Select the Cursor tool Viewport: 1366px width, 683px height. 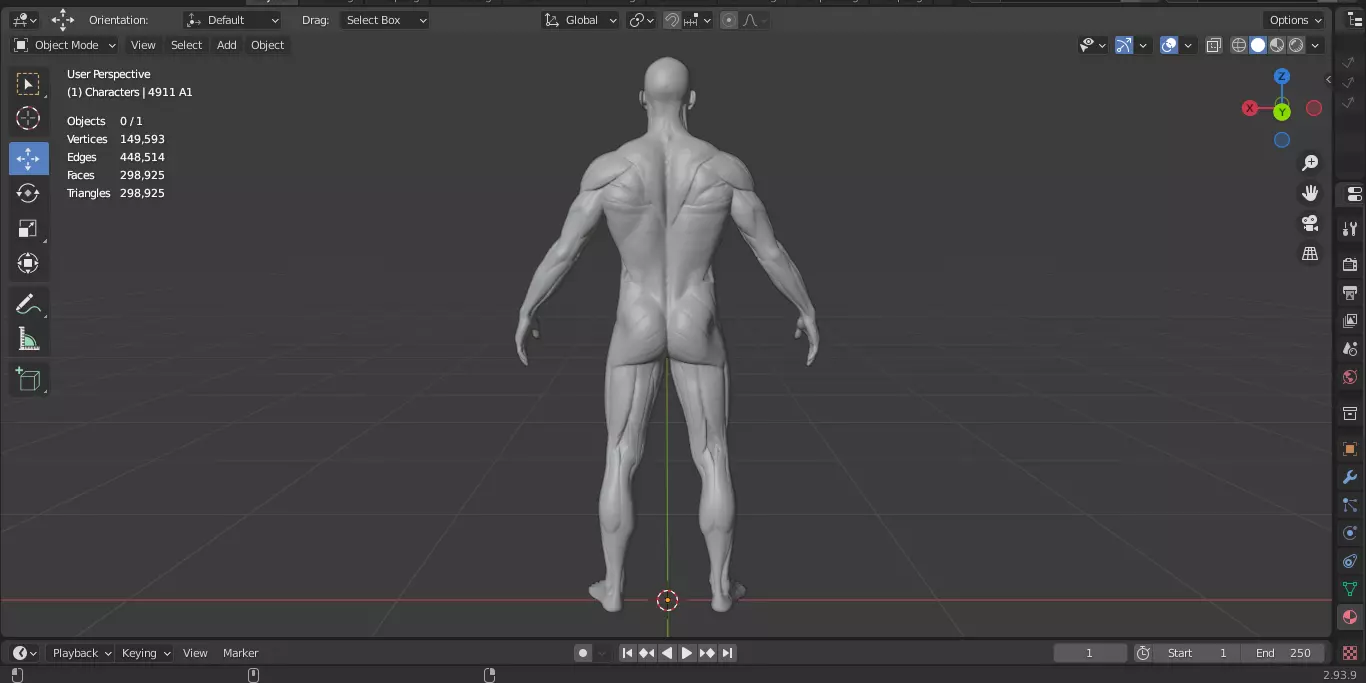pos(28,118)
